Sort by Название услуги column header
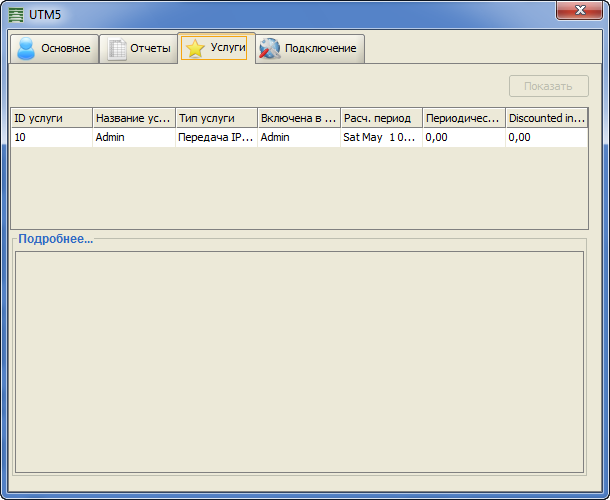 click(133, 118)
